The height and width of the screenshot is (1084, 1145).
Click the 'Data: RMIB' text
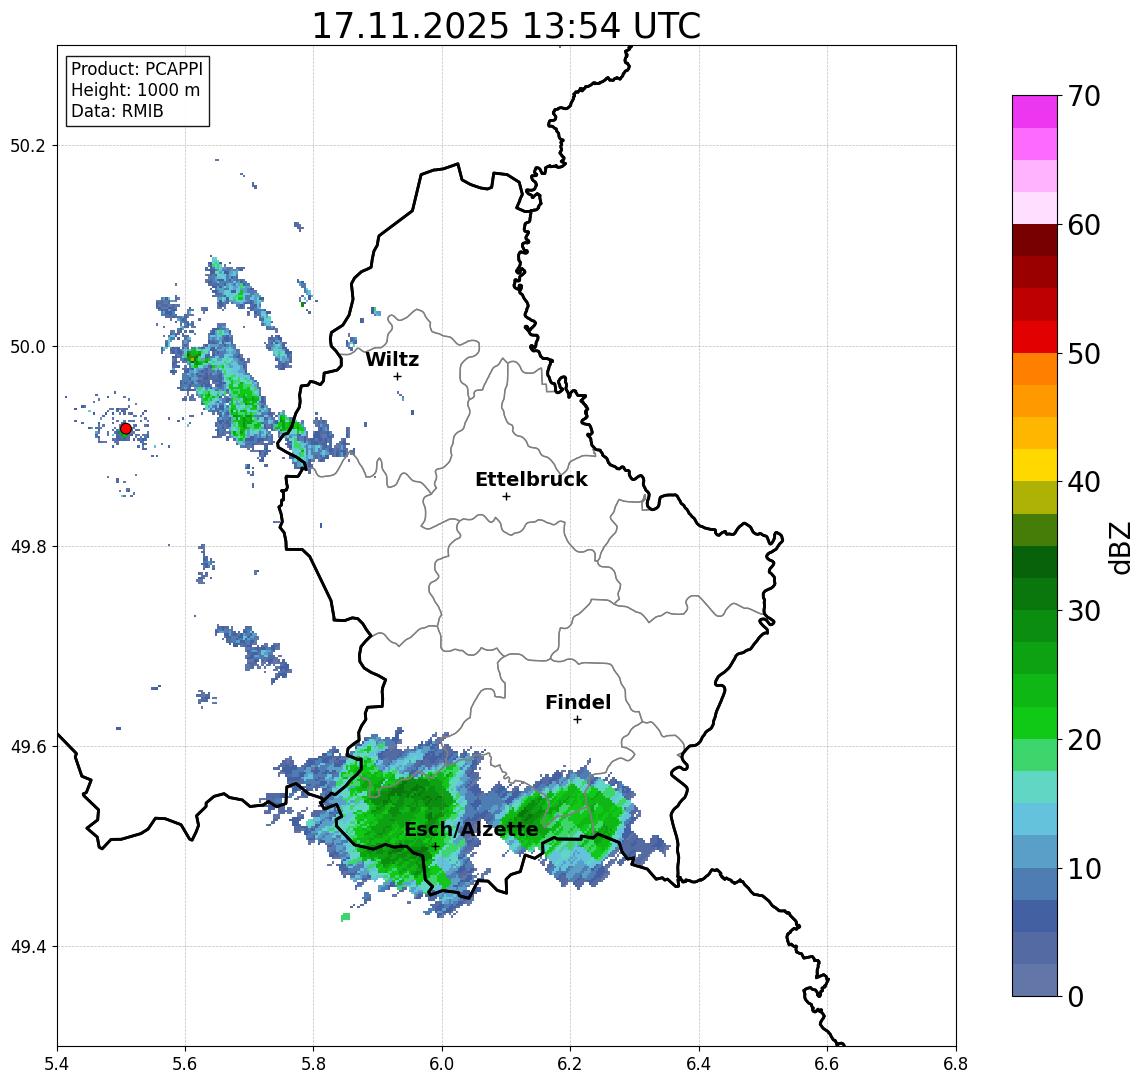(x=117, y=111)
